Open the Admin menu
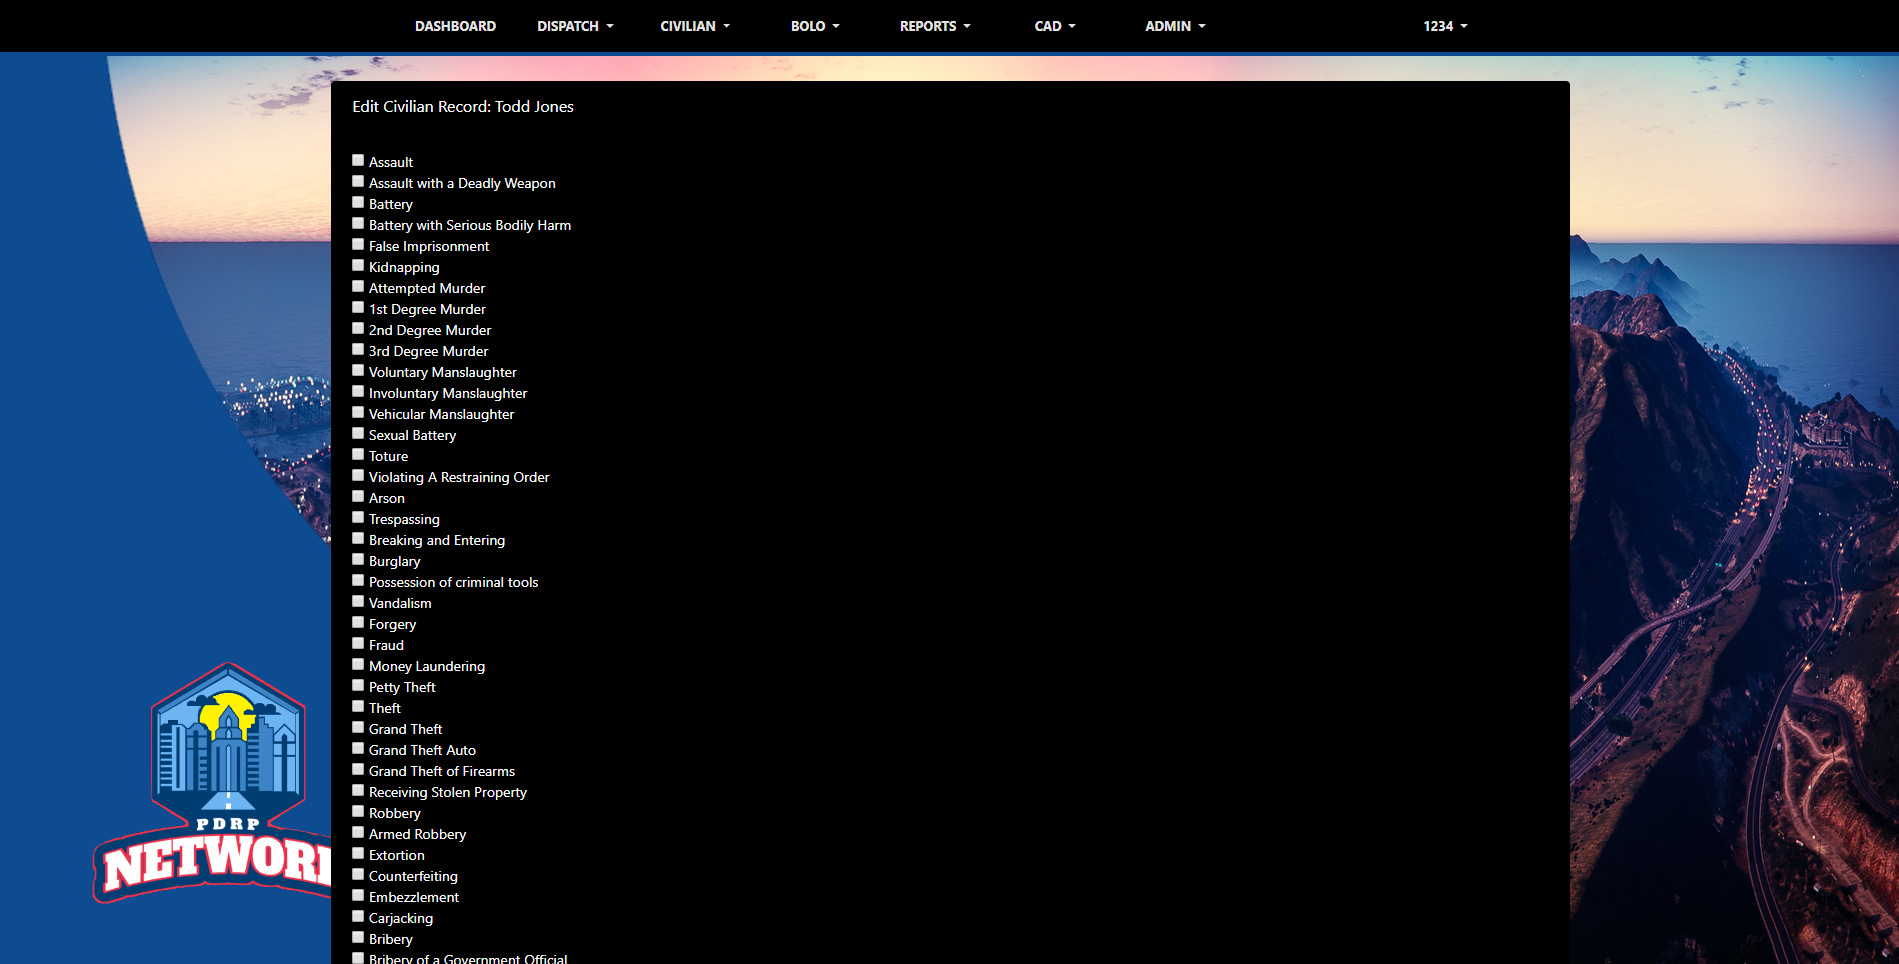The width and height of the screenshot is (1899, 964). click(x=1175, y=26)
